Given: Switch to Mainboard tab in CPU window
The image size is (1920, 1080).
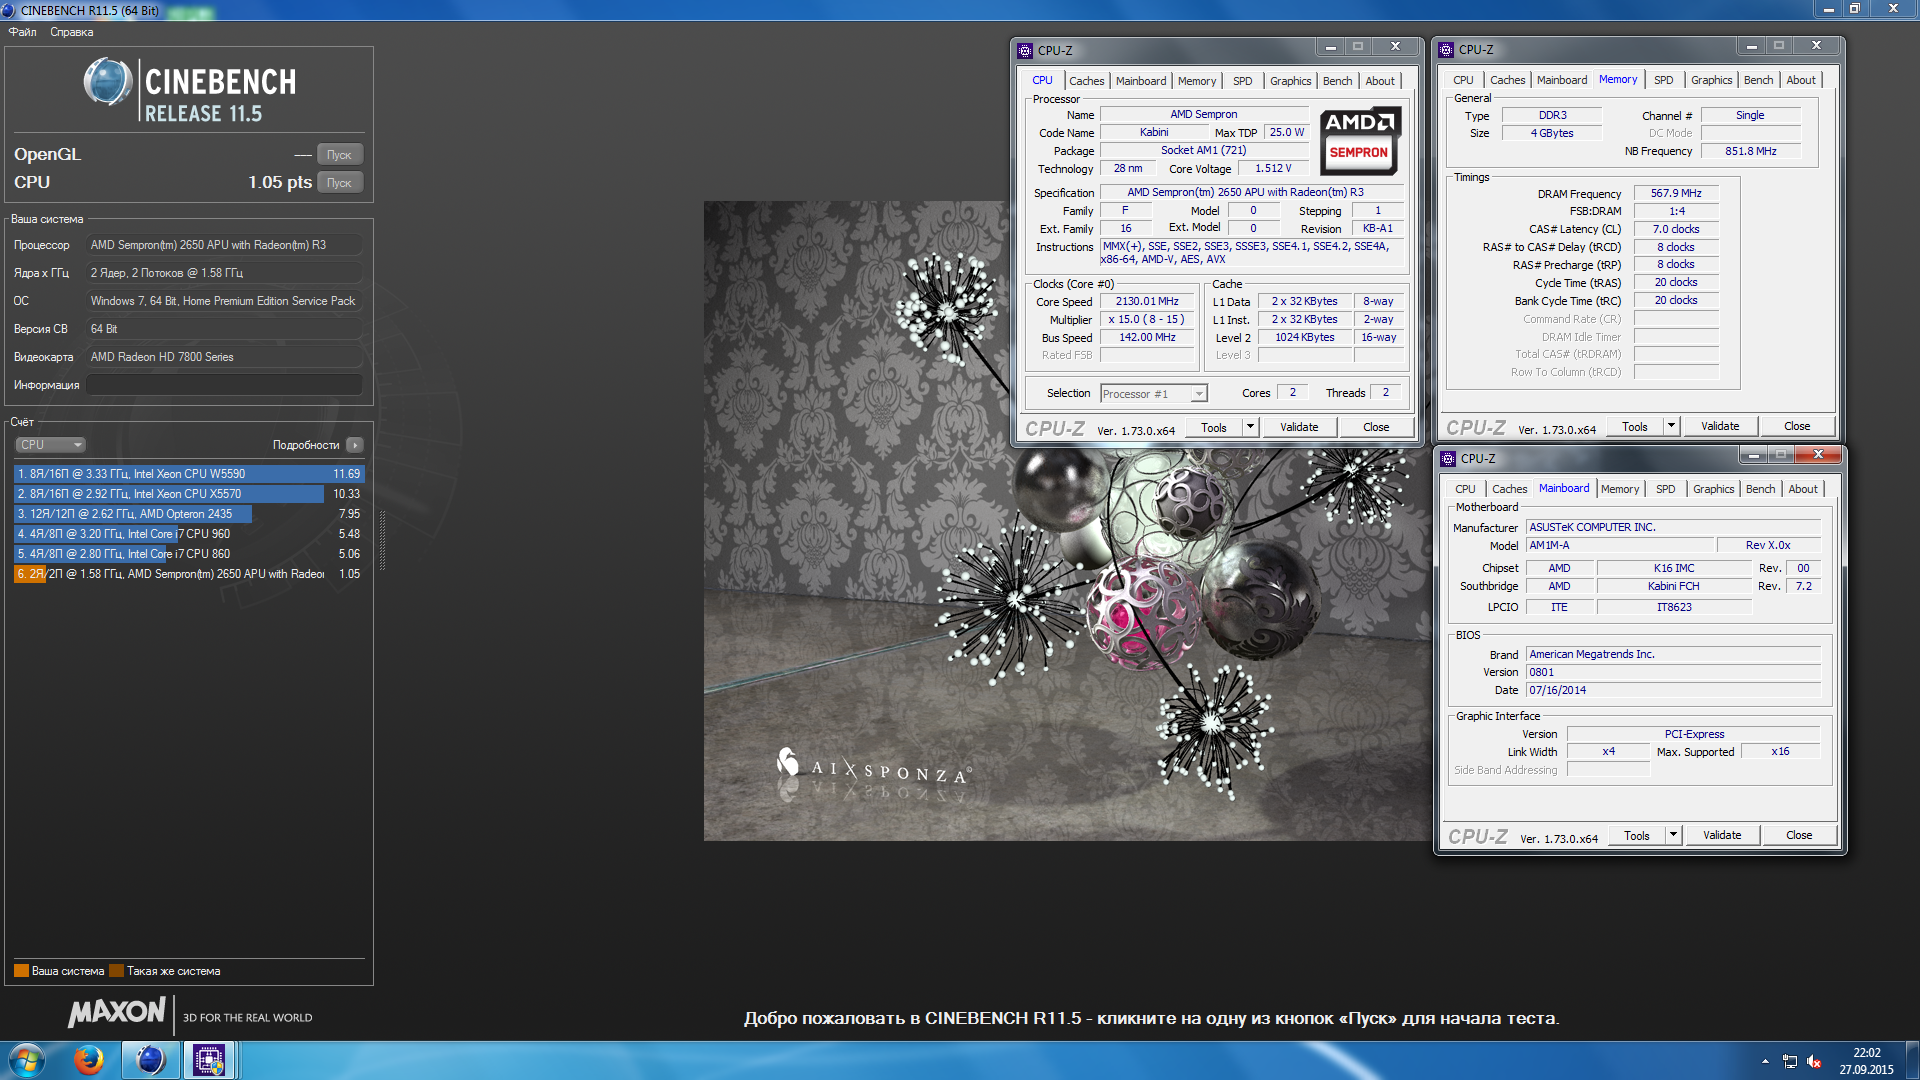Looking at the screenshot, I should click(1141, 81).
